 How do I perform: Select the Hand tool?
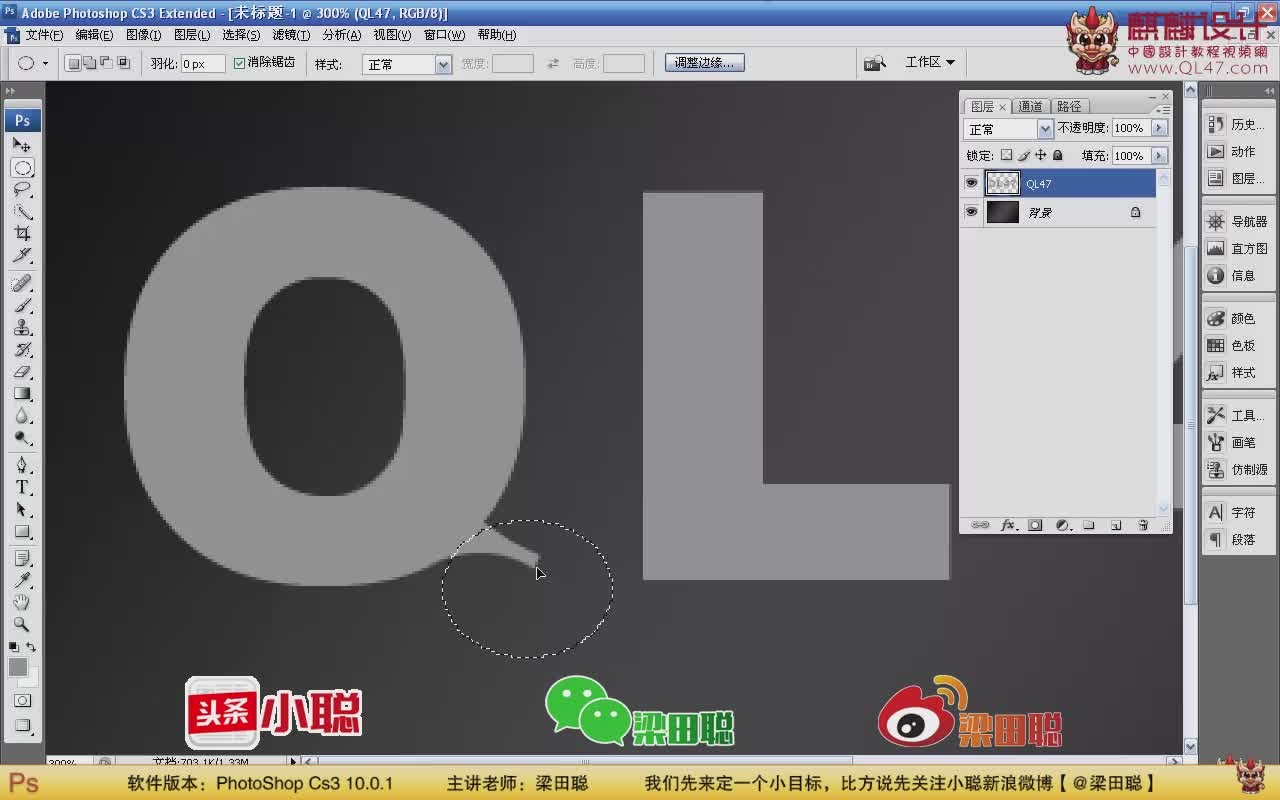(x=22, y=602)
